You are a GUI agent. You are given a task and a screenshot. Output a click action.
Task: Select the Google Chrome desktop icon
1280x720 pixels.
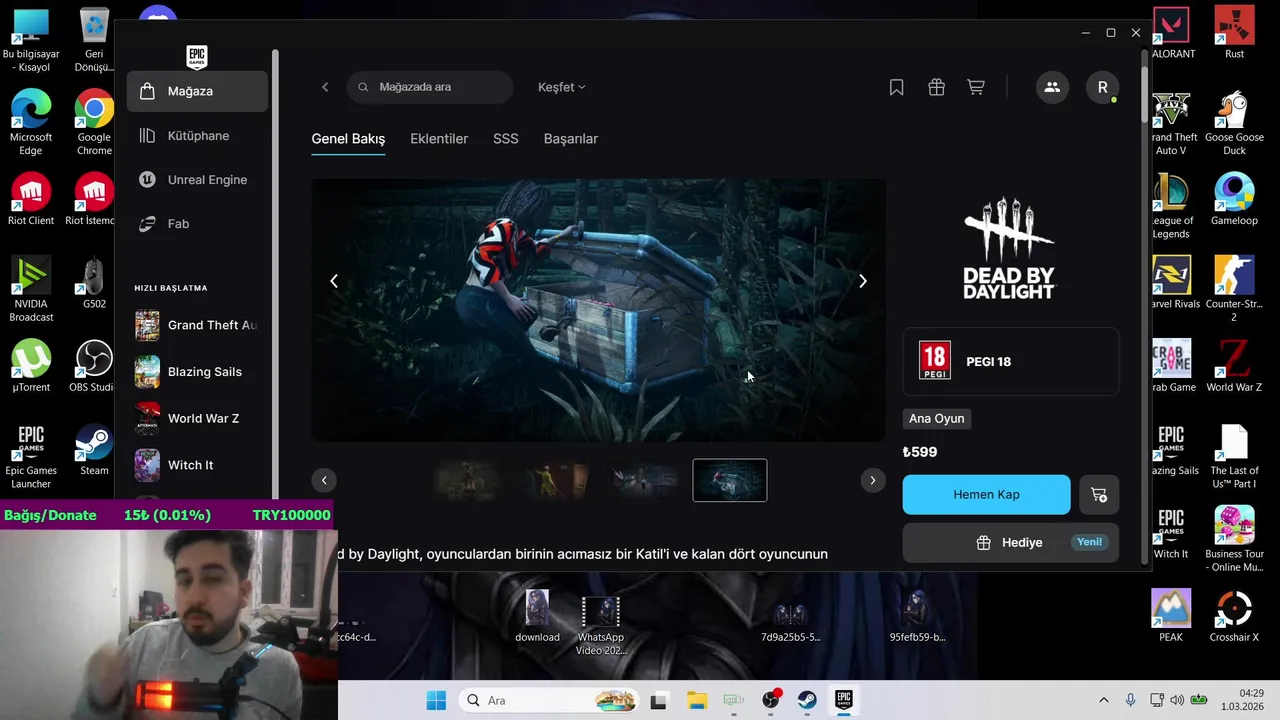(94, 123)
